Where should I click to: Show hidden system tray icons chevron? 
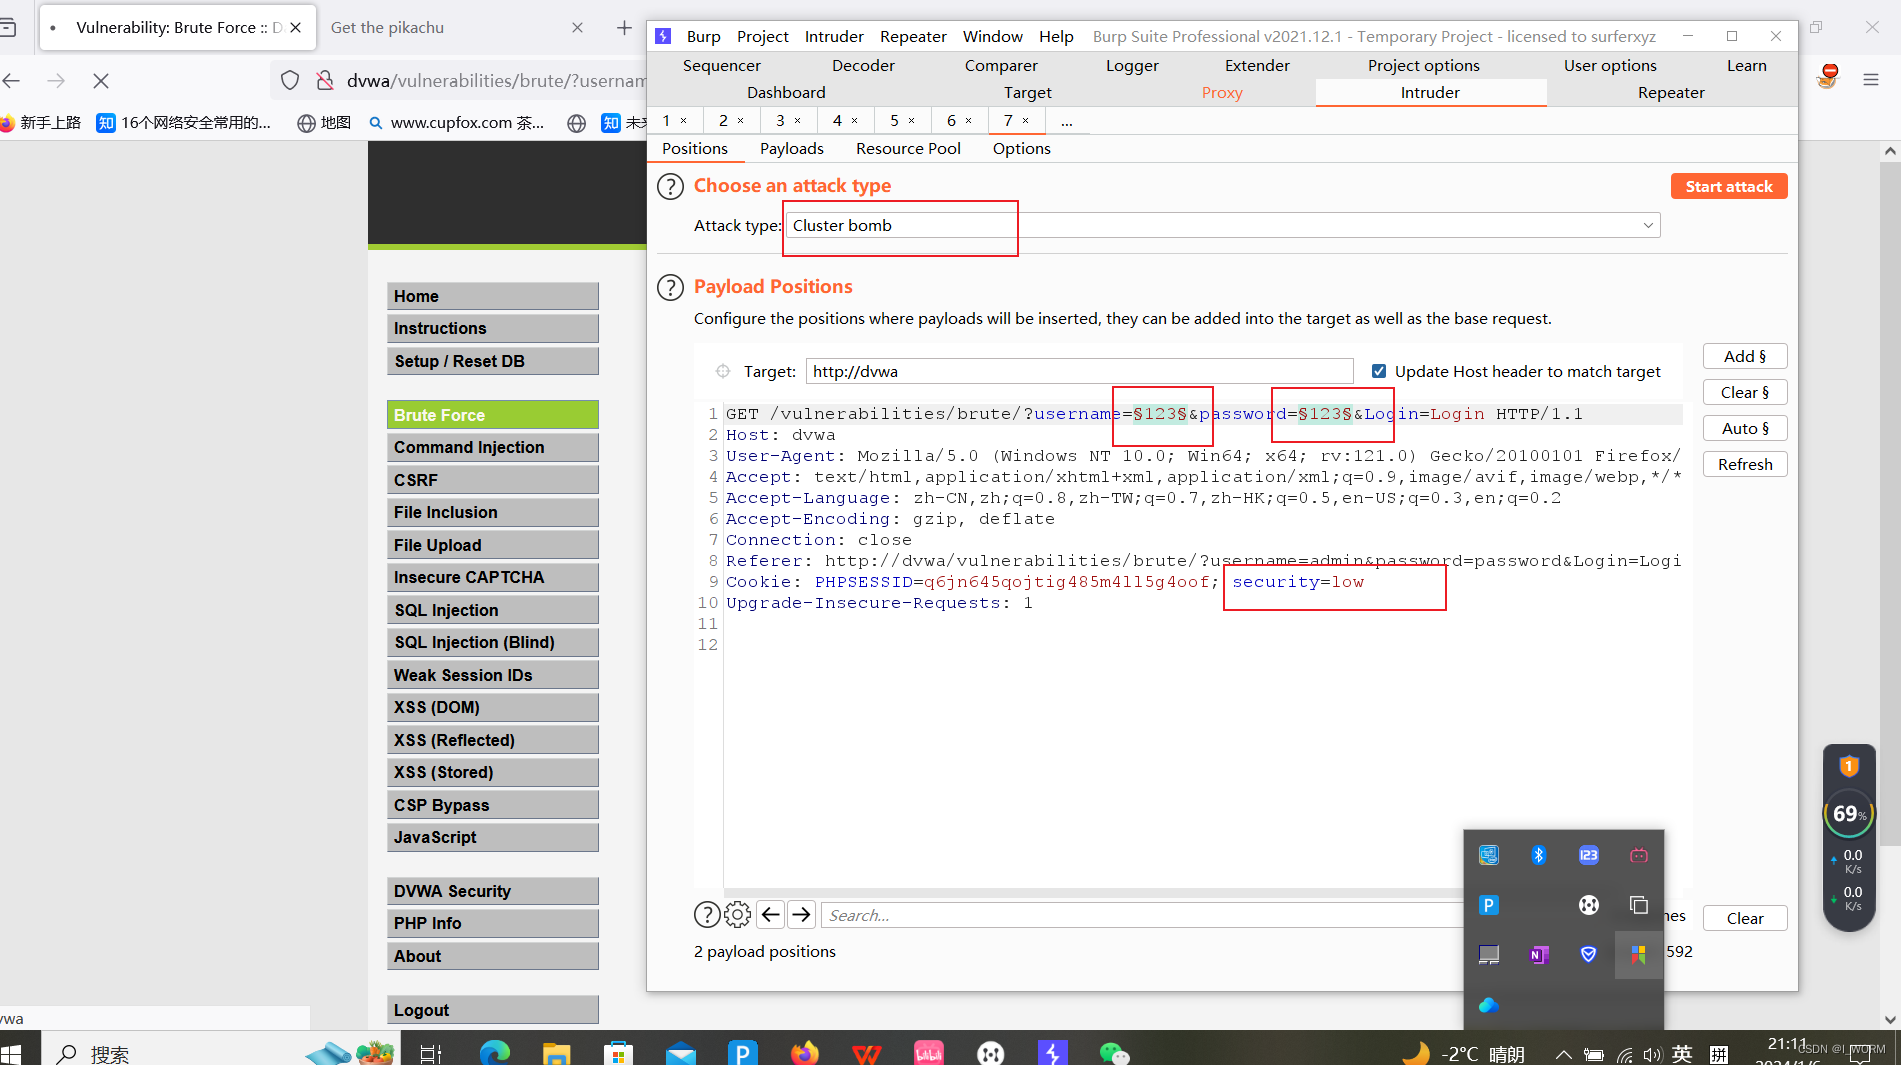pos(1563,1054)
